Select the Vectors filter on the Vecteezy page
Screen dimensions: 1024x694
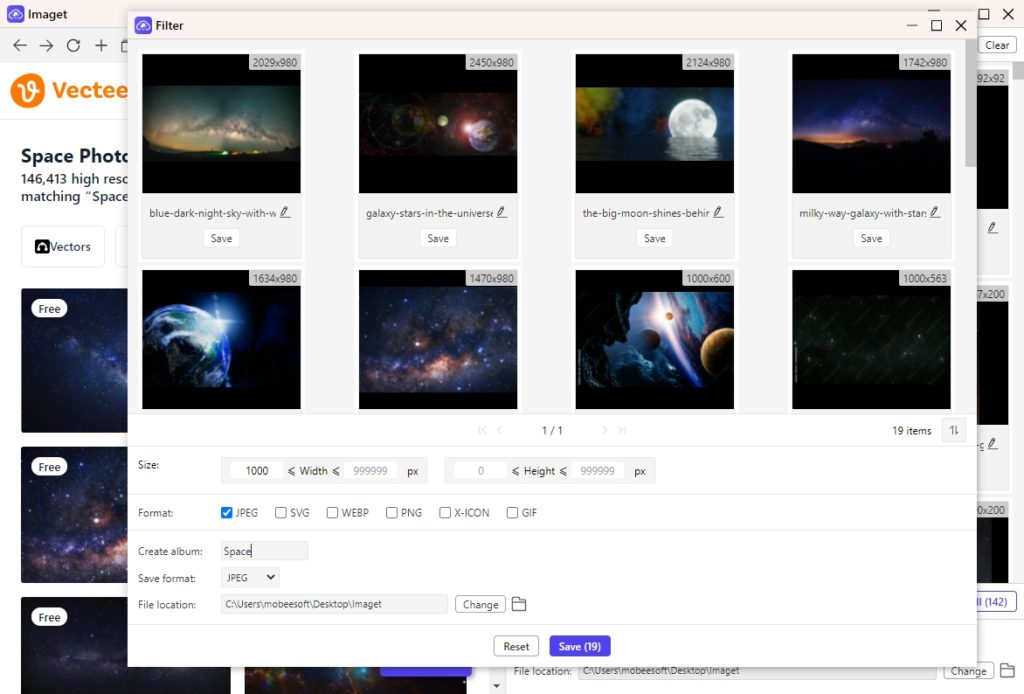pos(62,246)
